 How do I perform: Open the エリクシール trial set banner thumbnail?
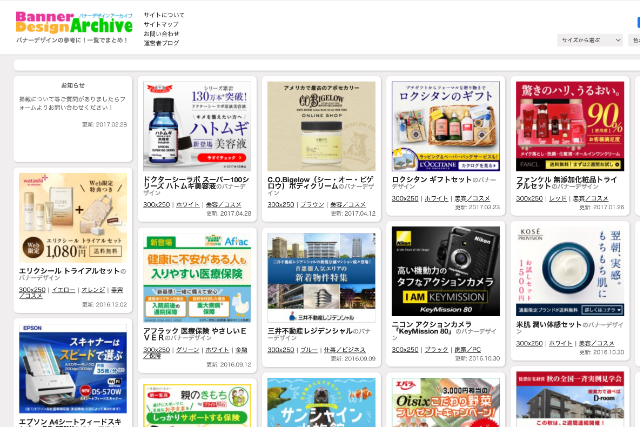point(73,218)
